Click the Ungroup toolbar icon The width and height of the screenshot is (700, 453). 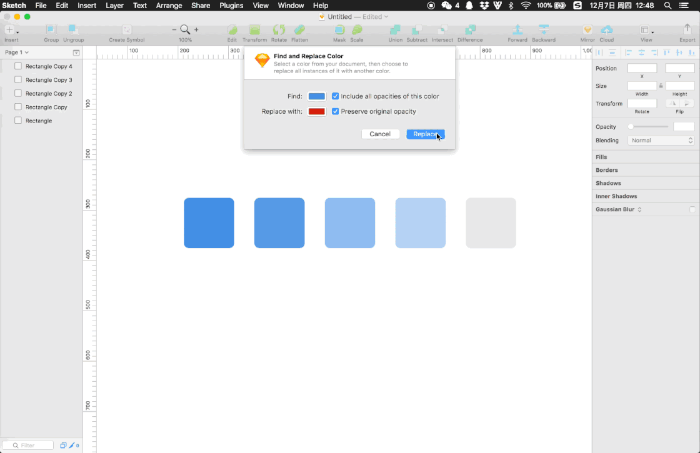pyautogui.click(x=73, y=30)
